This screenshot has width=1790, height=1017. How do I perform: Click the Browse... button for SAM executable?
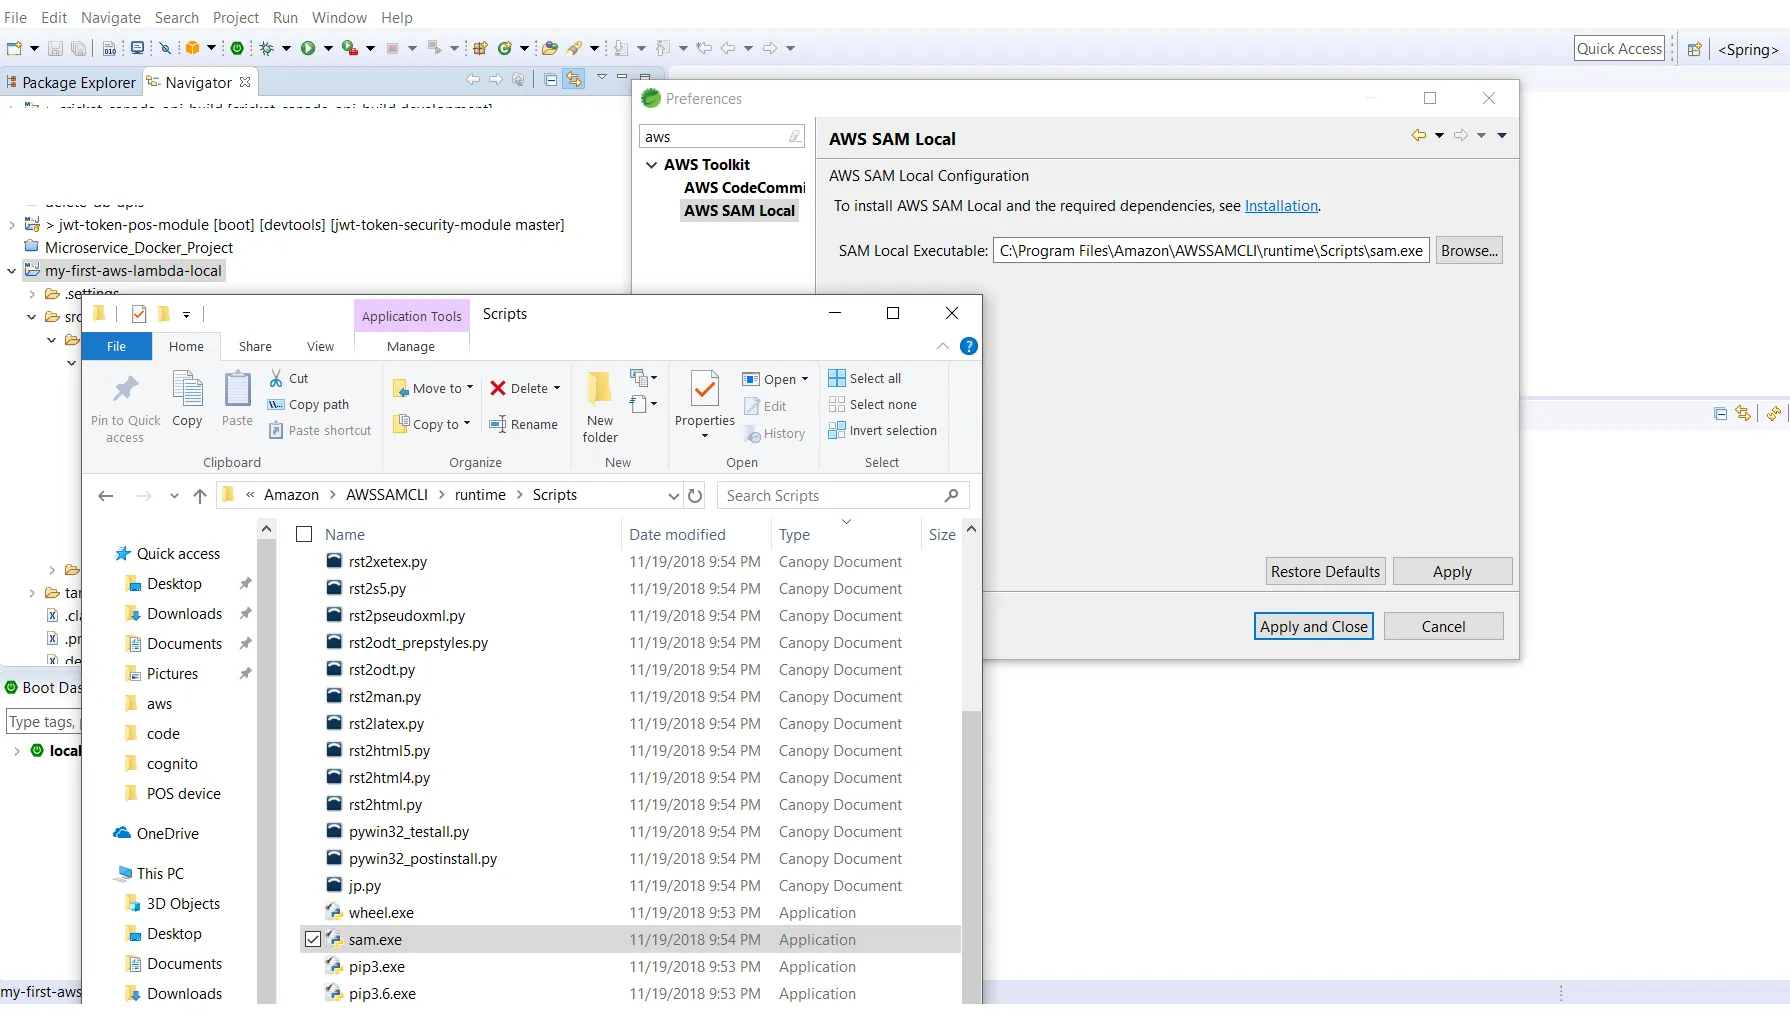pos(1470,251)
